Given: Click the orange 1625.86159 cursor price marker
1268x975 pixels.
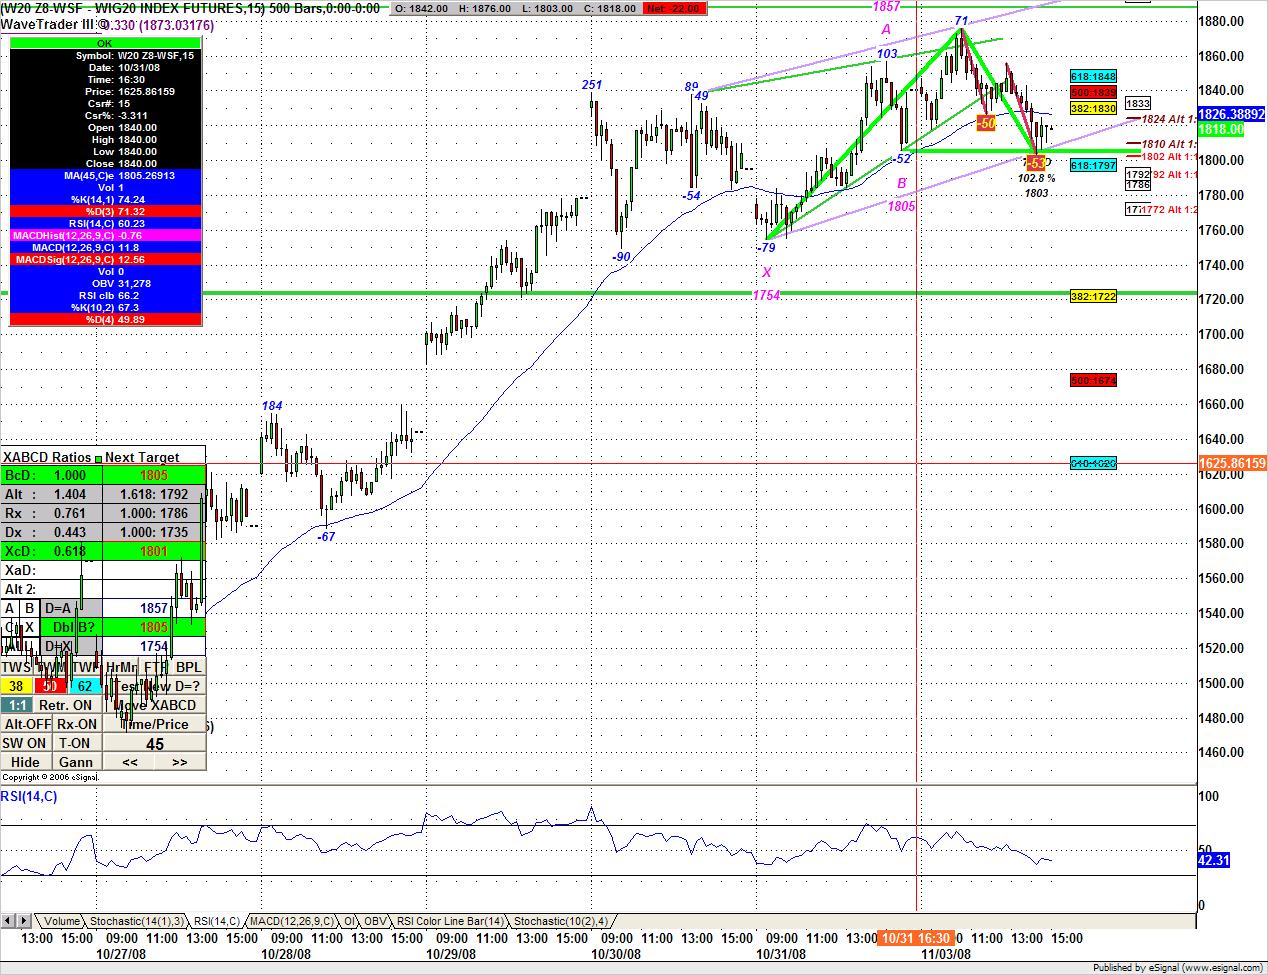Looking at the screenshot, I should tap(1232, 464).
